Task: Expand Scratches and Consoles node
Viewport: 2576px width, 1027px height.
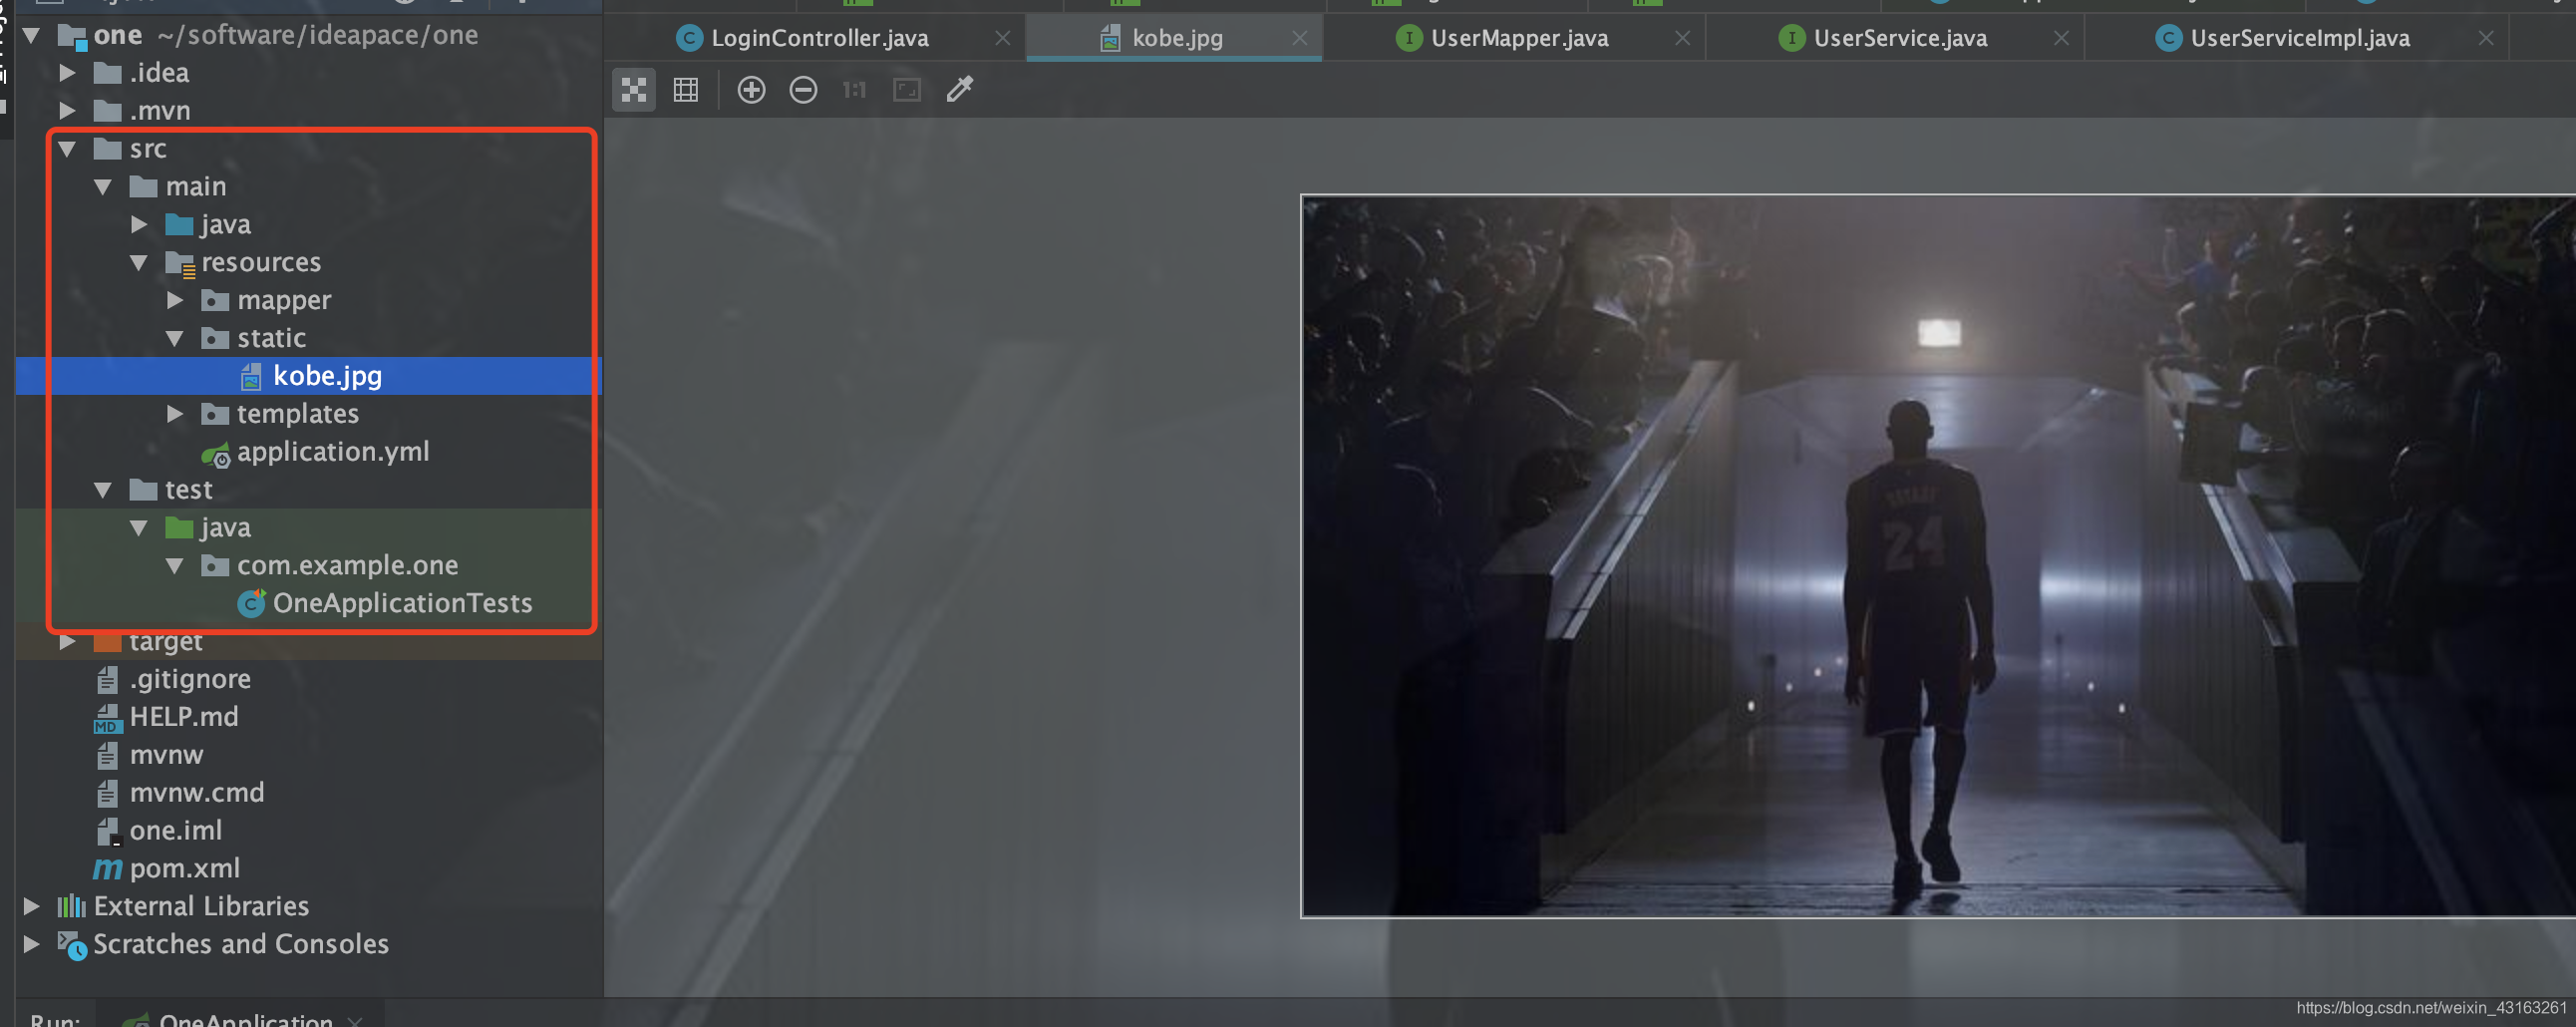Action: 31,944
